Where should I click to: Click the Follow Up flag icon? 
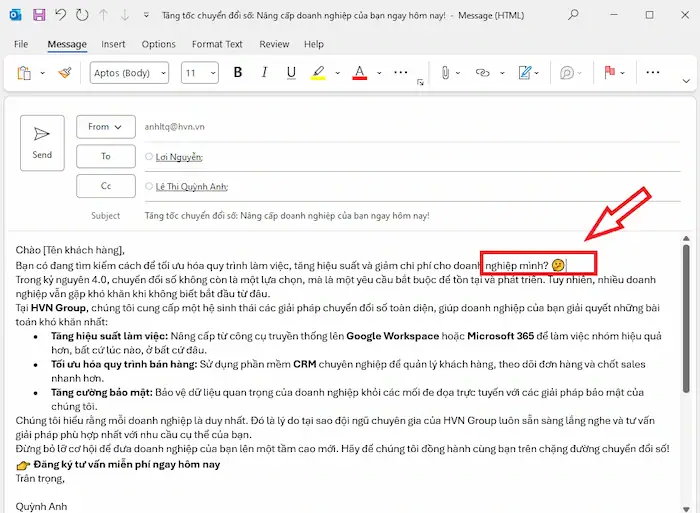pos(609,73)
